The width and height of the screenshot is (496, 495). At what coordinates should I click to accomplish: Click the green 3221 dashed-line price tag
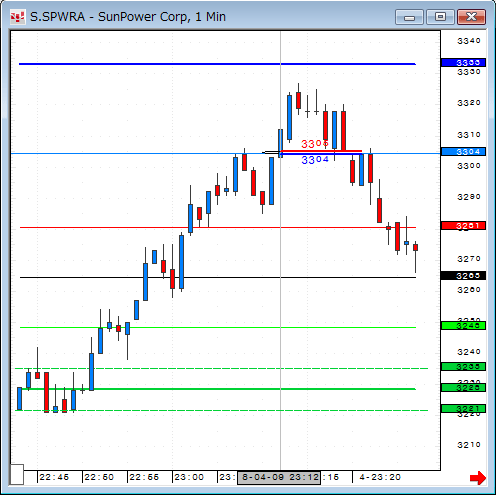463,409
